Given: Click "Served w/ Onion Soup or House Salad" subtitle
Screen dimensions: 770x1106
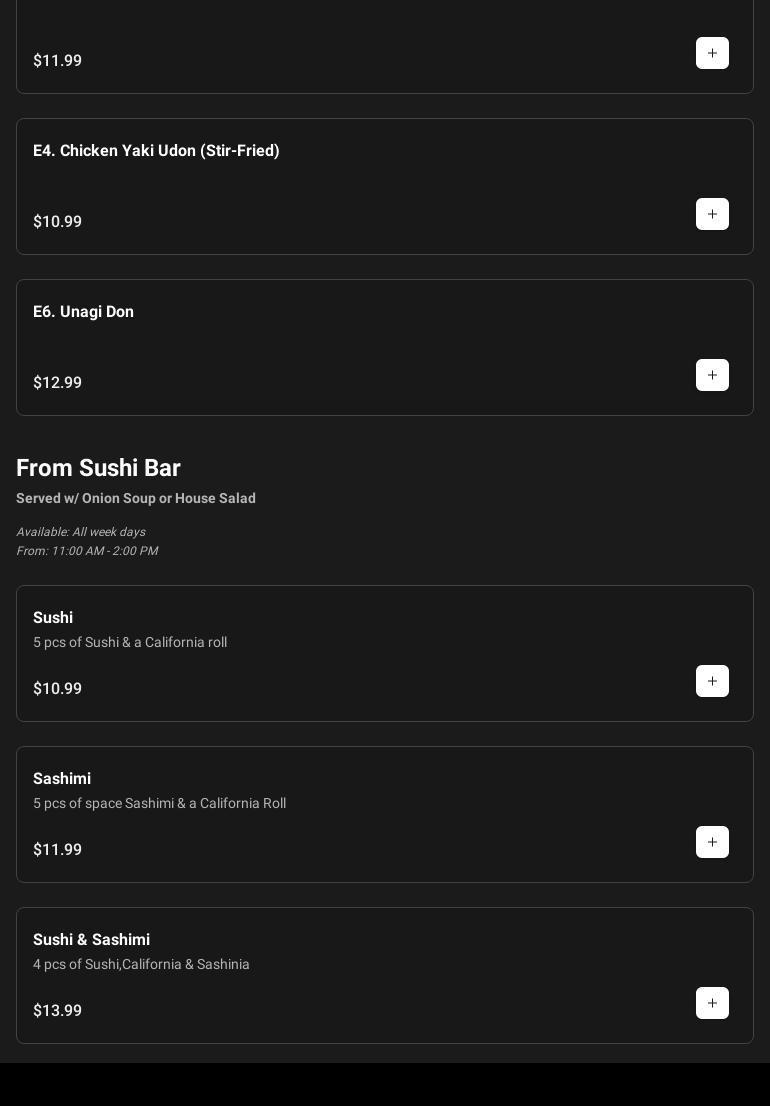Looking at the screenshot, I should click(136, 498).
